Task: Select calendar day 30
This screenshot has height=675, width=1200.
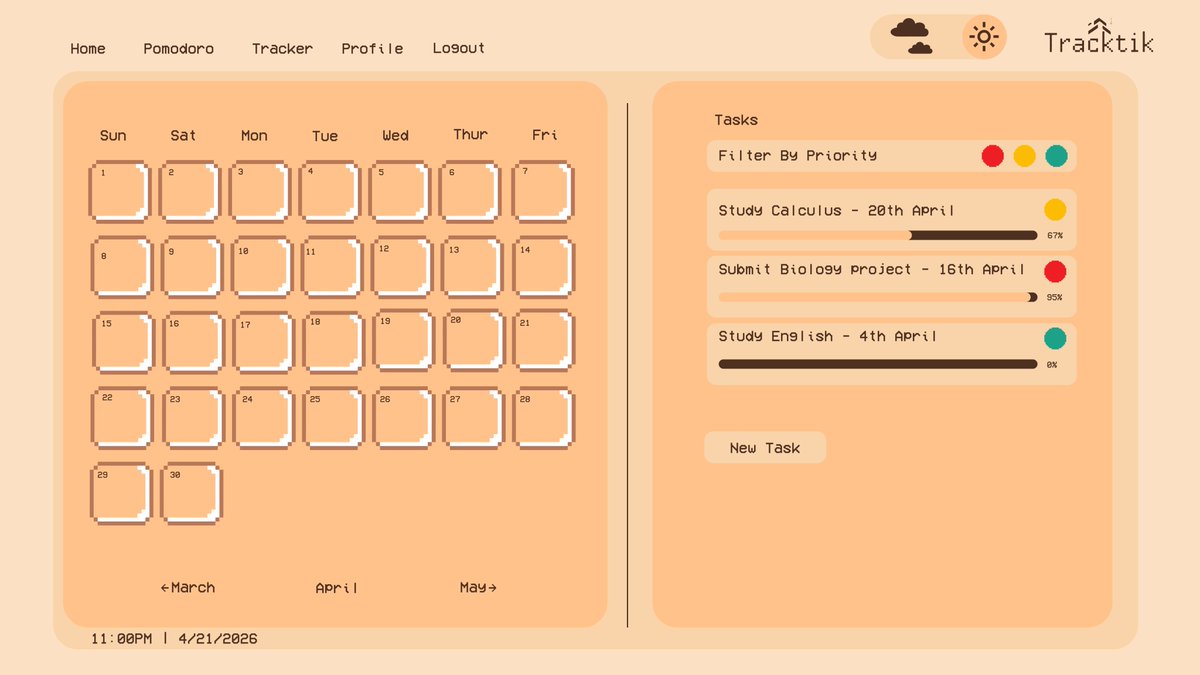Action: pyautogui.click(x=191, y=493)
